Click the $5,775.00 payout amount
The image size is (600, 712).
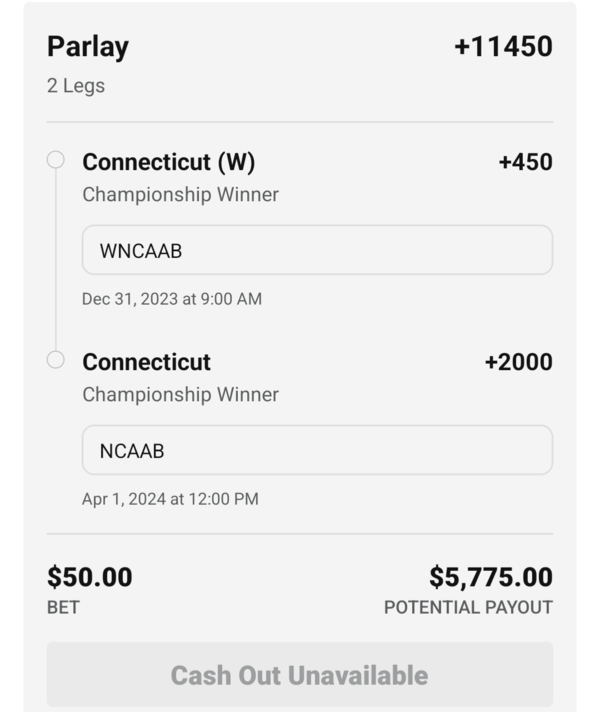click(x=491, y=577)
